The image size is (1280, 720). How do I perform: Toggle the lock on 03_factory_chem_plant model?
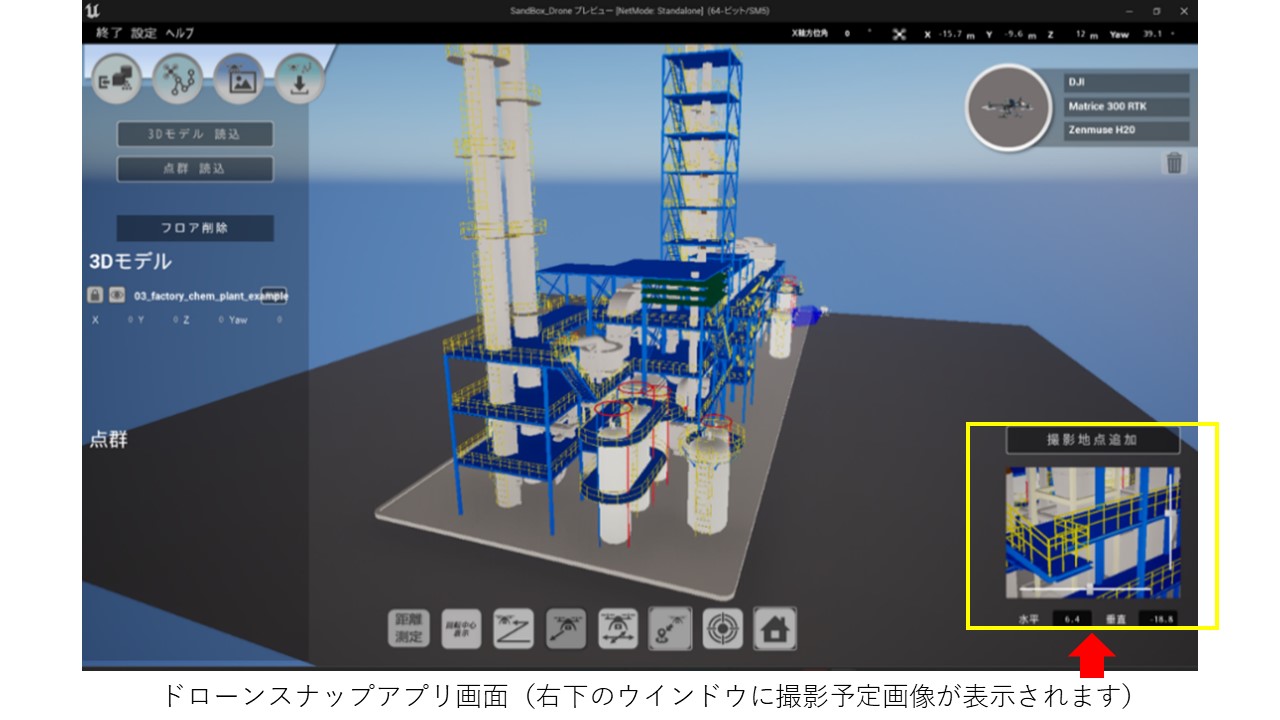click(95, 296)
